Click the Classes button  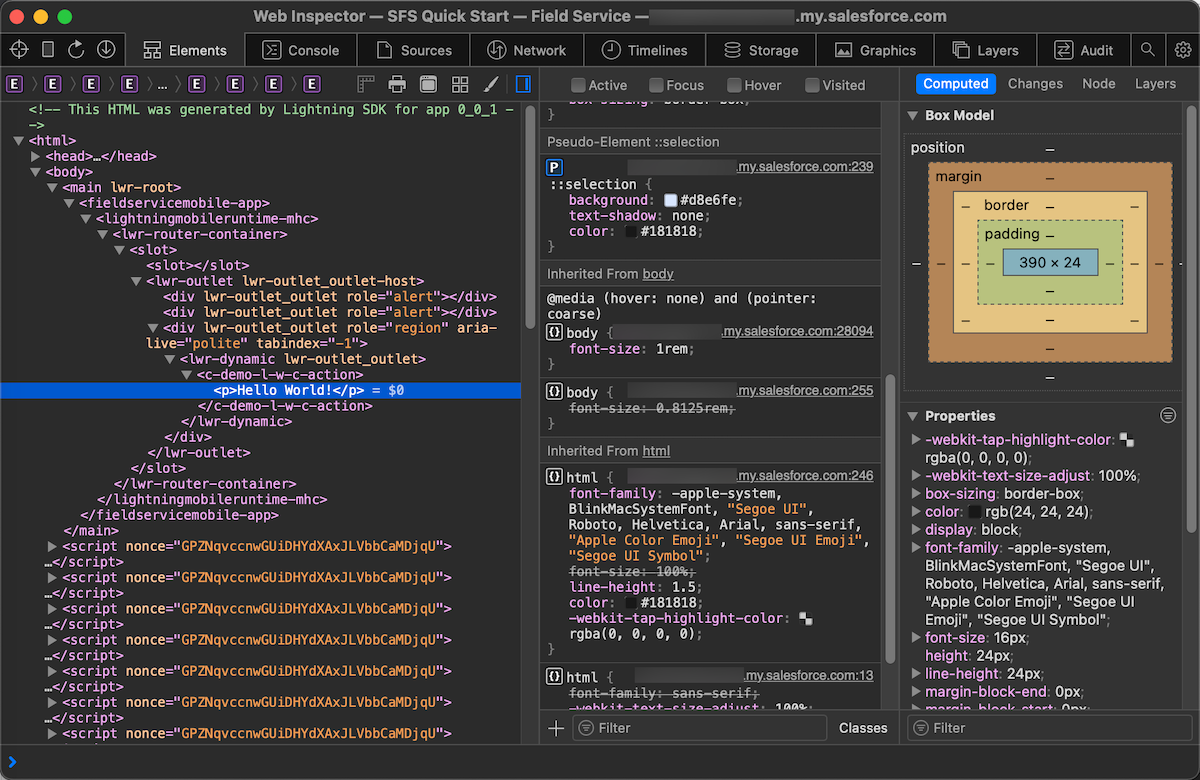pos(863,728)
